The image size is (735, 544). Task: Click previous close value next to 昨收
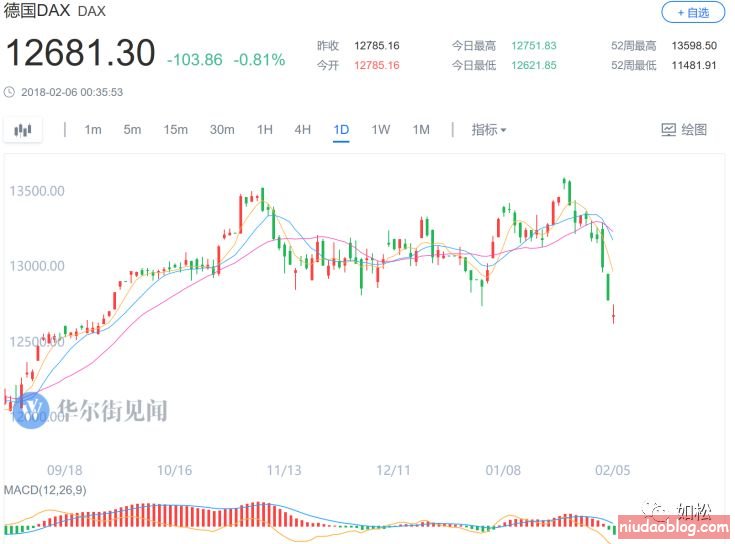377,45
